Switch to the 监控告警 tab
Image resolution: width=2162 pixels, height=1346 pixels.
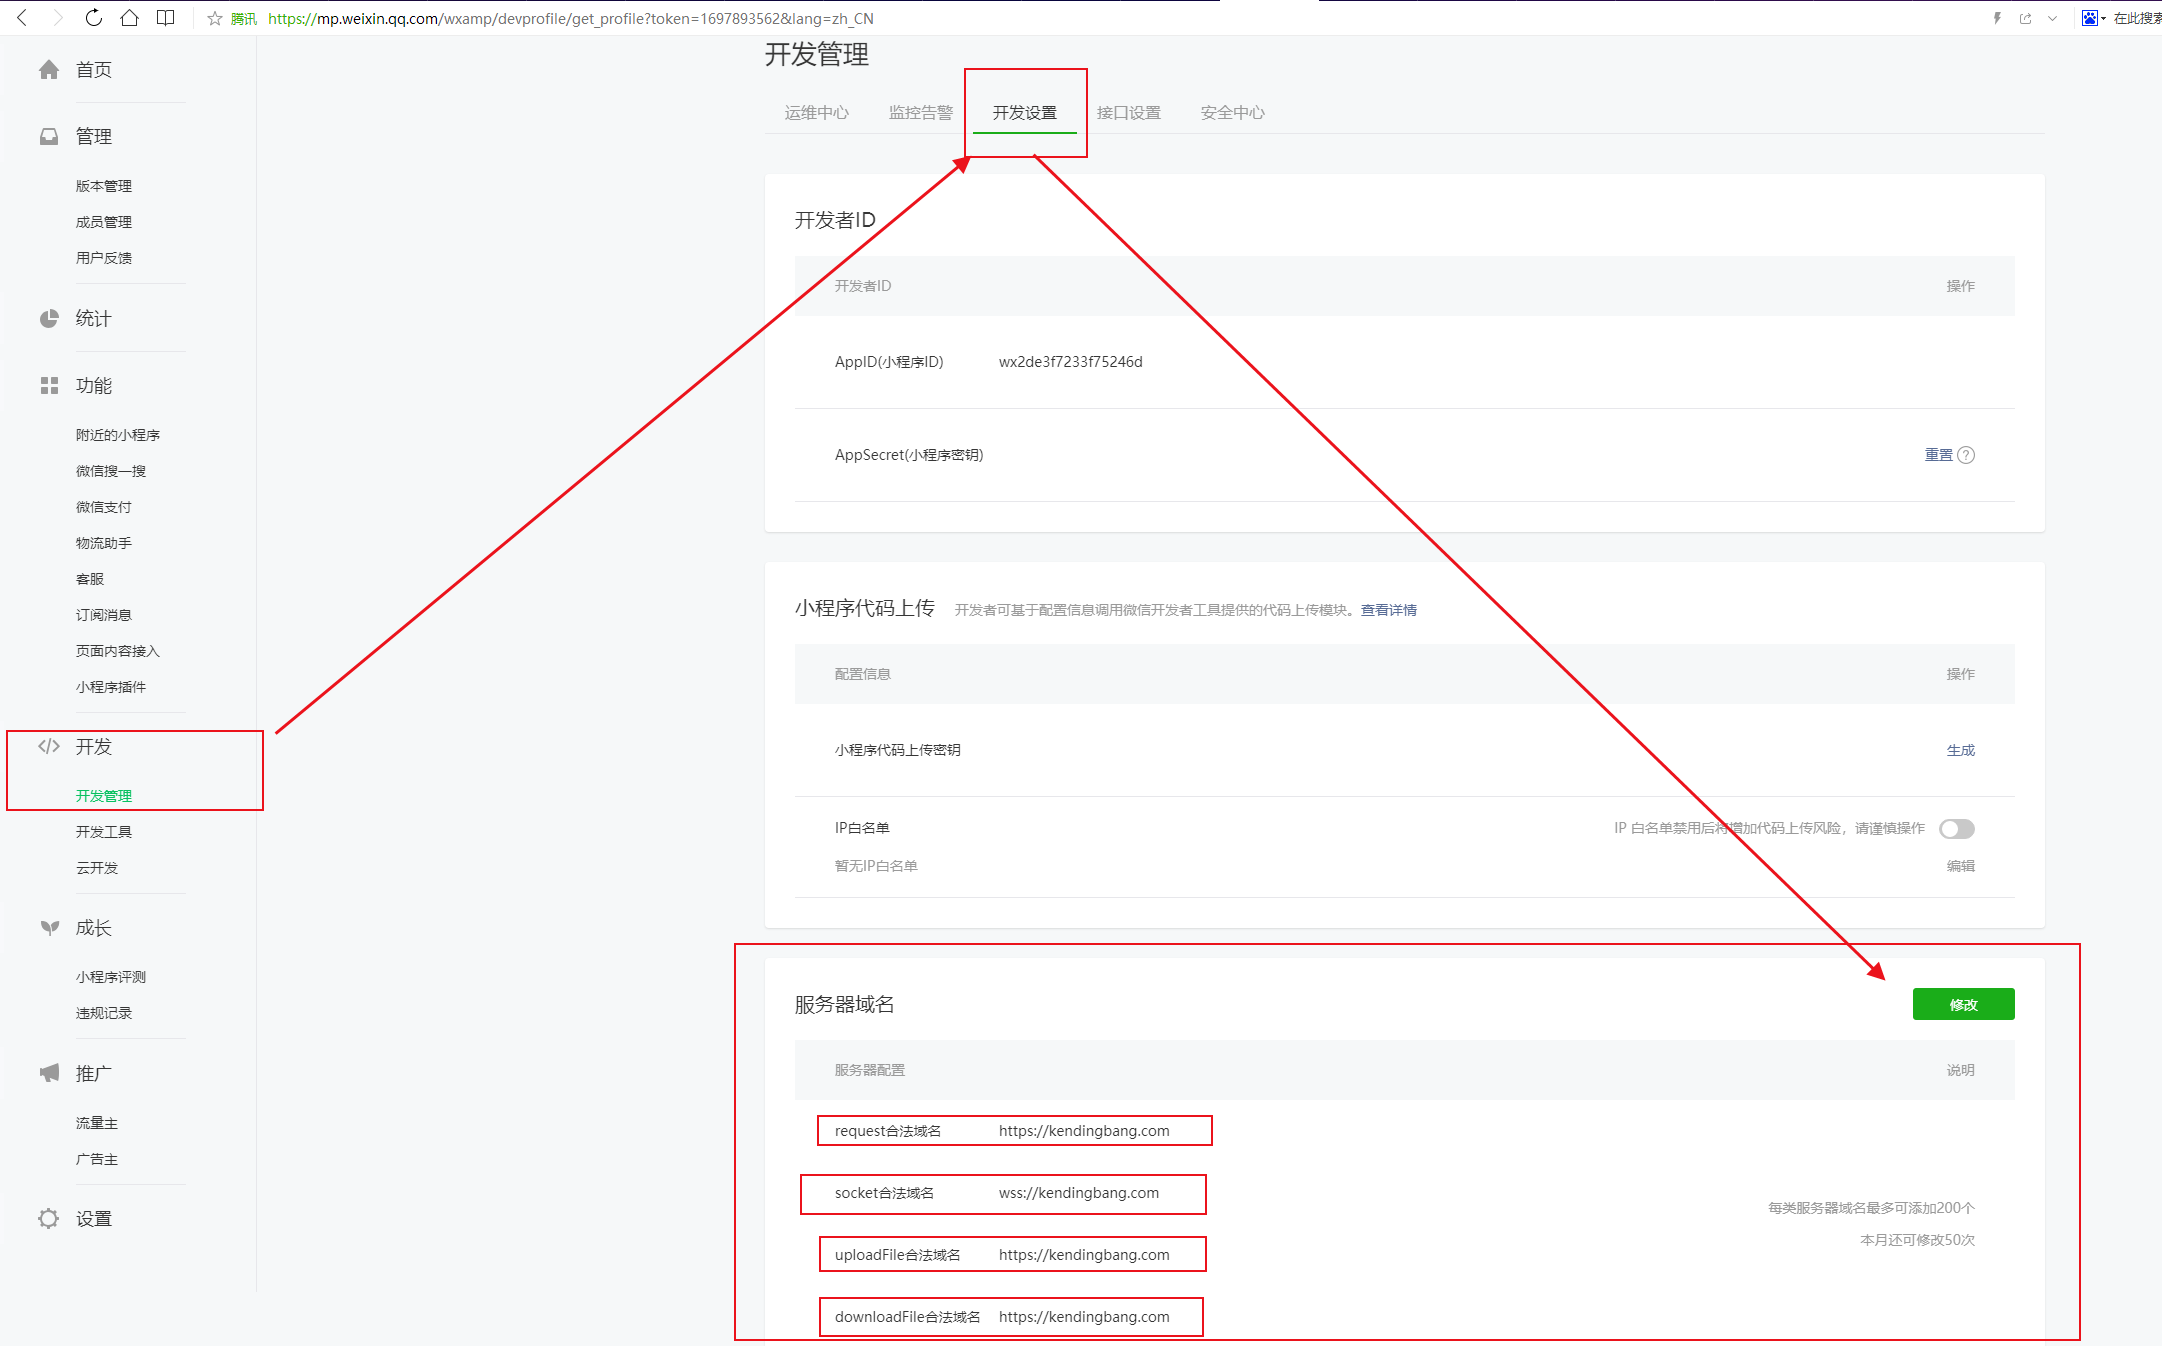tap(921, 113)
